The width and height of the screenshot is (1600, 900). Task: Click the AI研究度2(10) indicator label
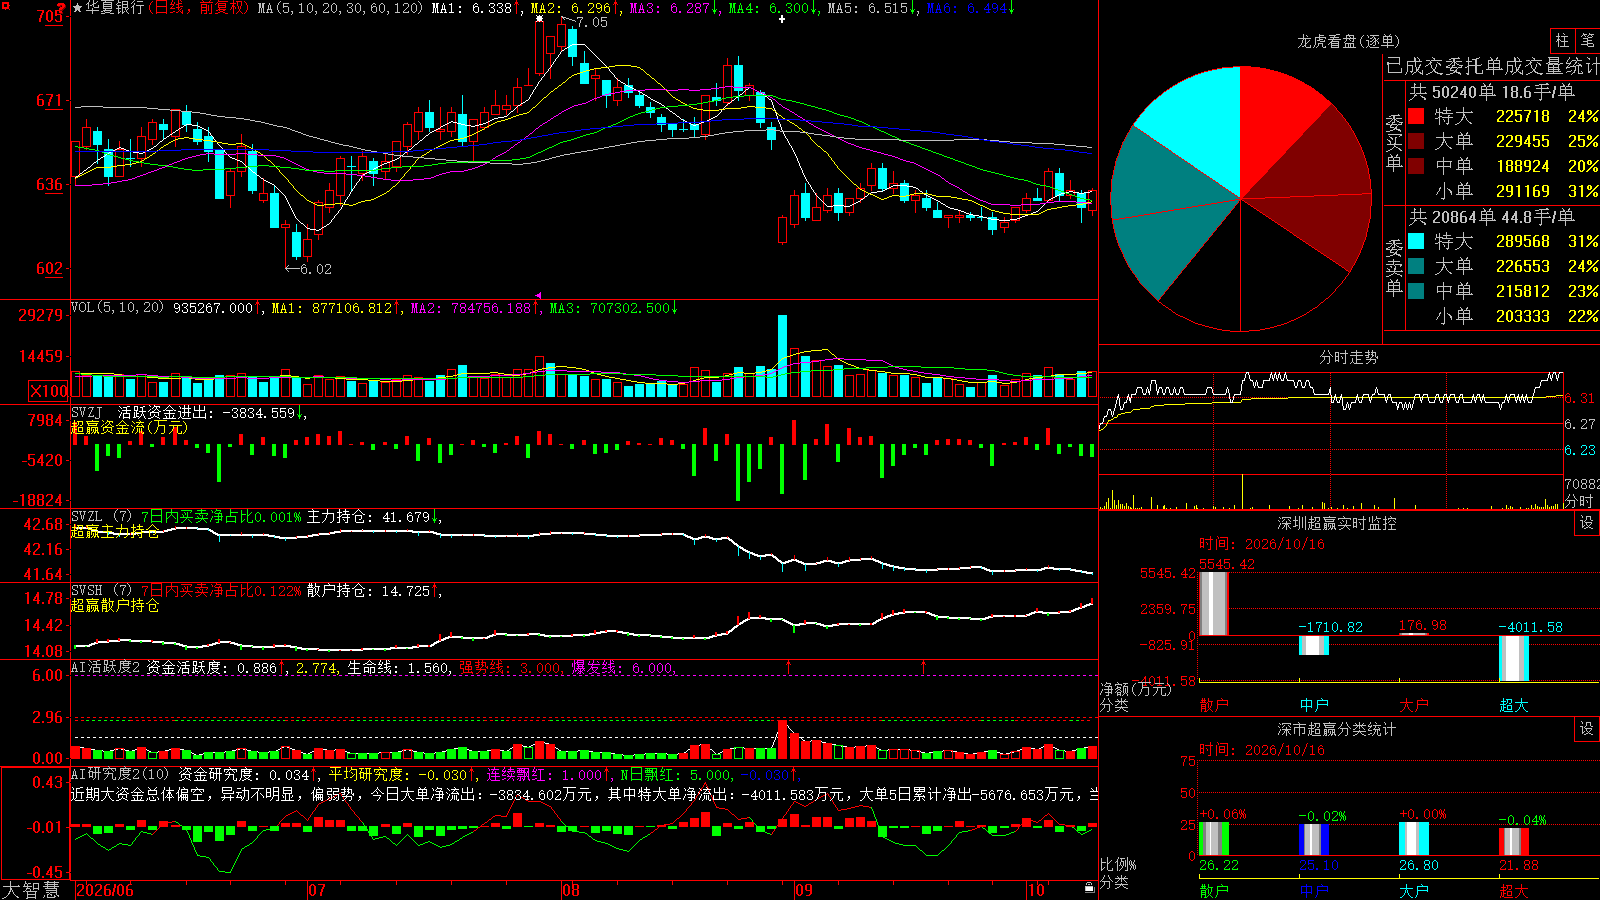click(x=121, y=774)
